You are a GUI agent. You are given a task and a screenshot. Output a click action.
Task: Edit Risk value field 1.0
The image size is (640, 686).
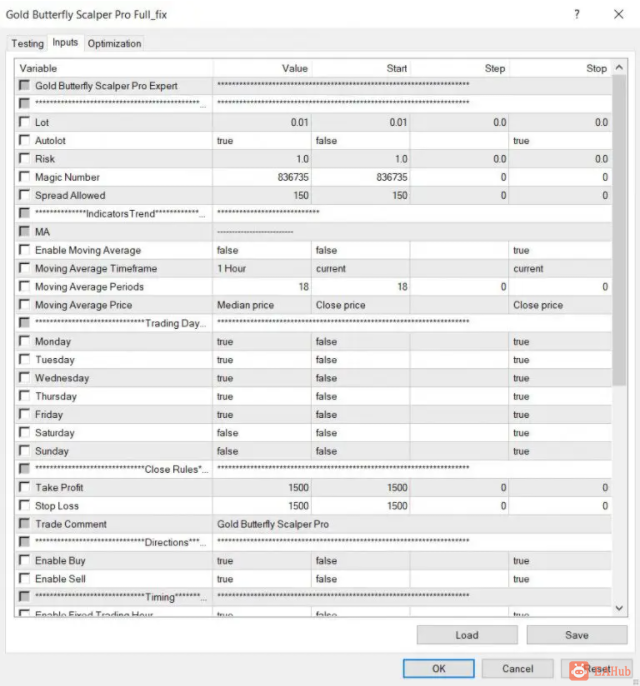[x=262, y=159]
